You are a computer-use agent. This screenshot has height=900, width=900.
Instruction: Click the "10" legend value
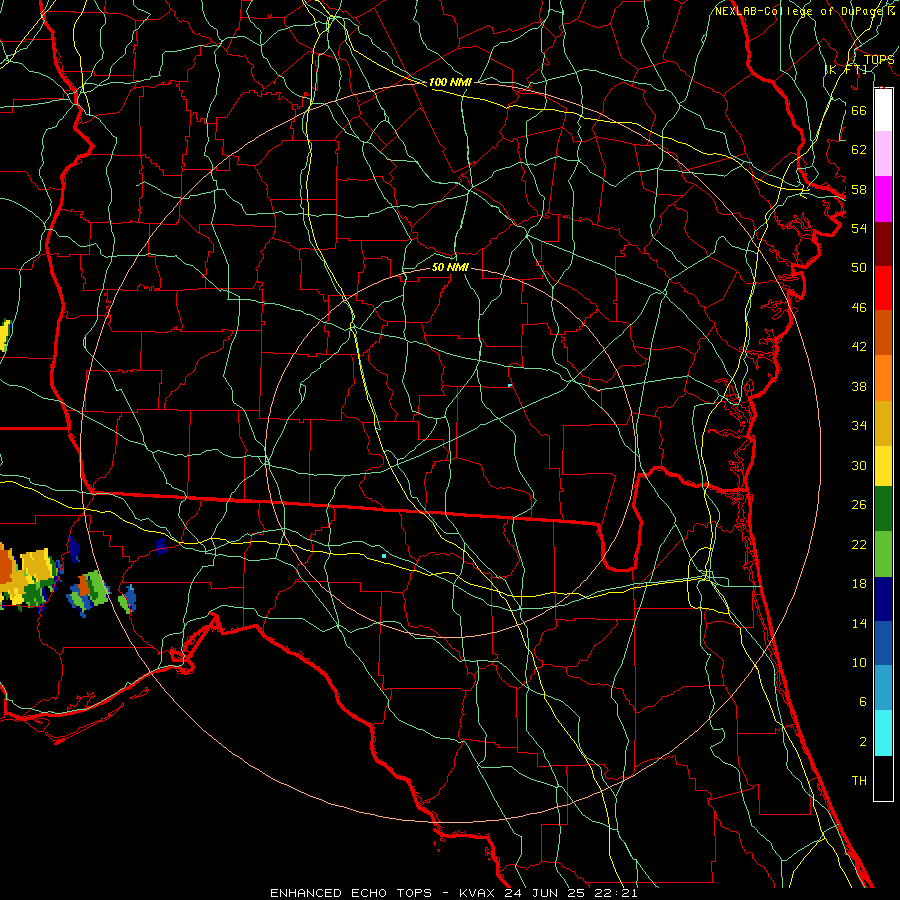pos(859,662)
